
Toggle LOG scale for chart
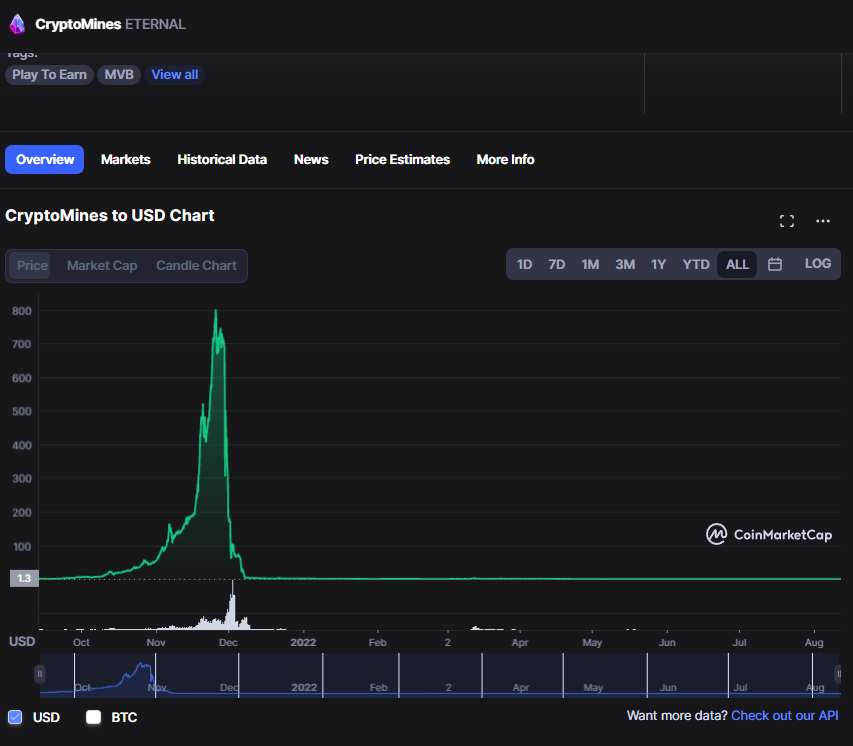818,264
